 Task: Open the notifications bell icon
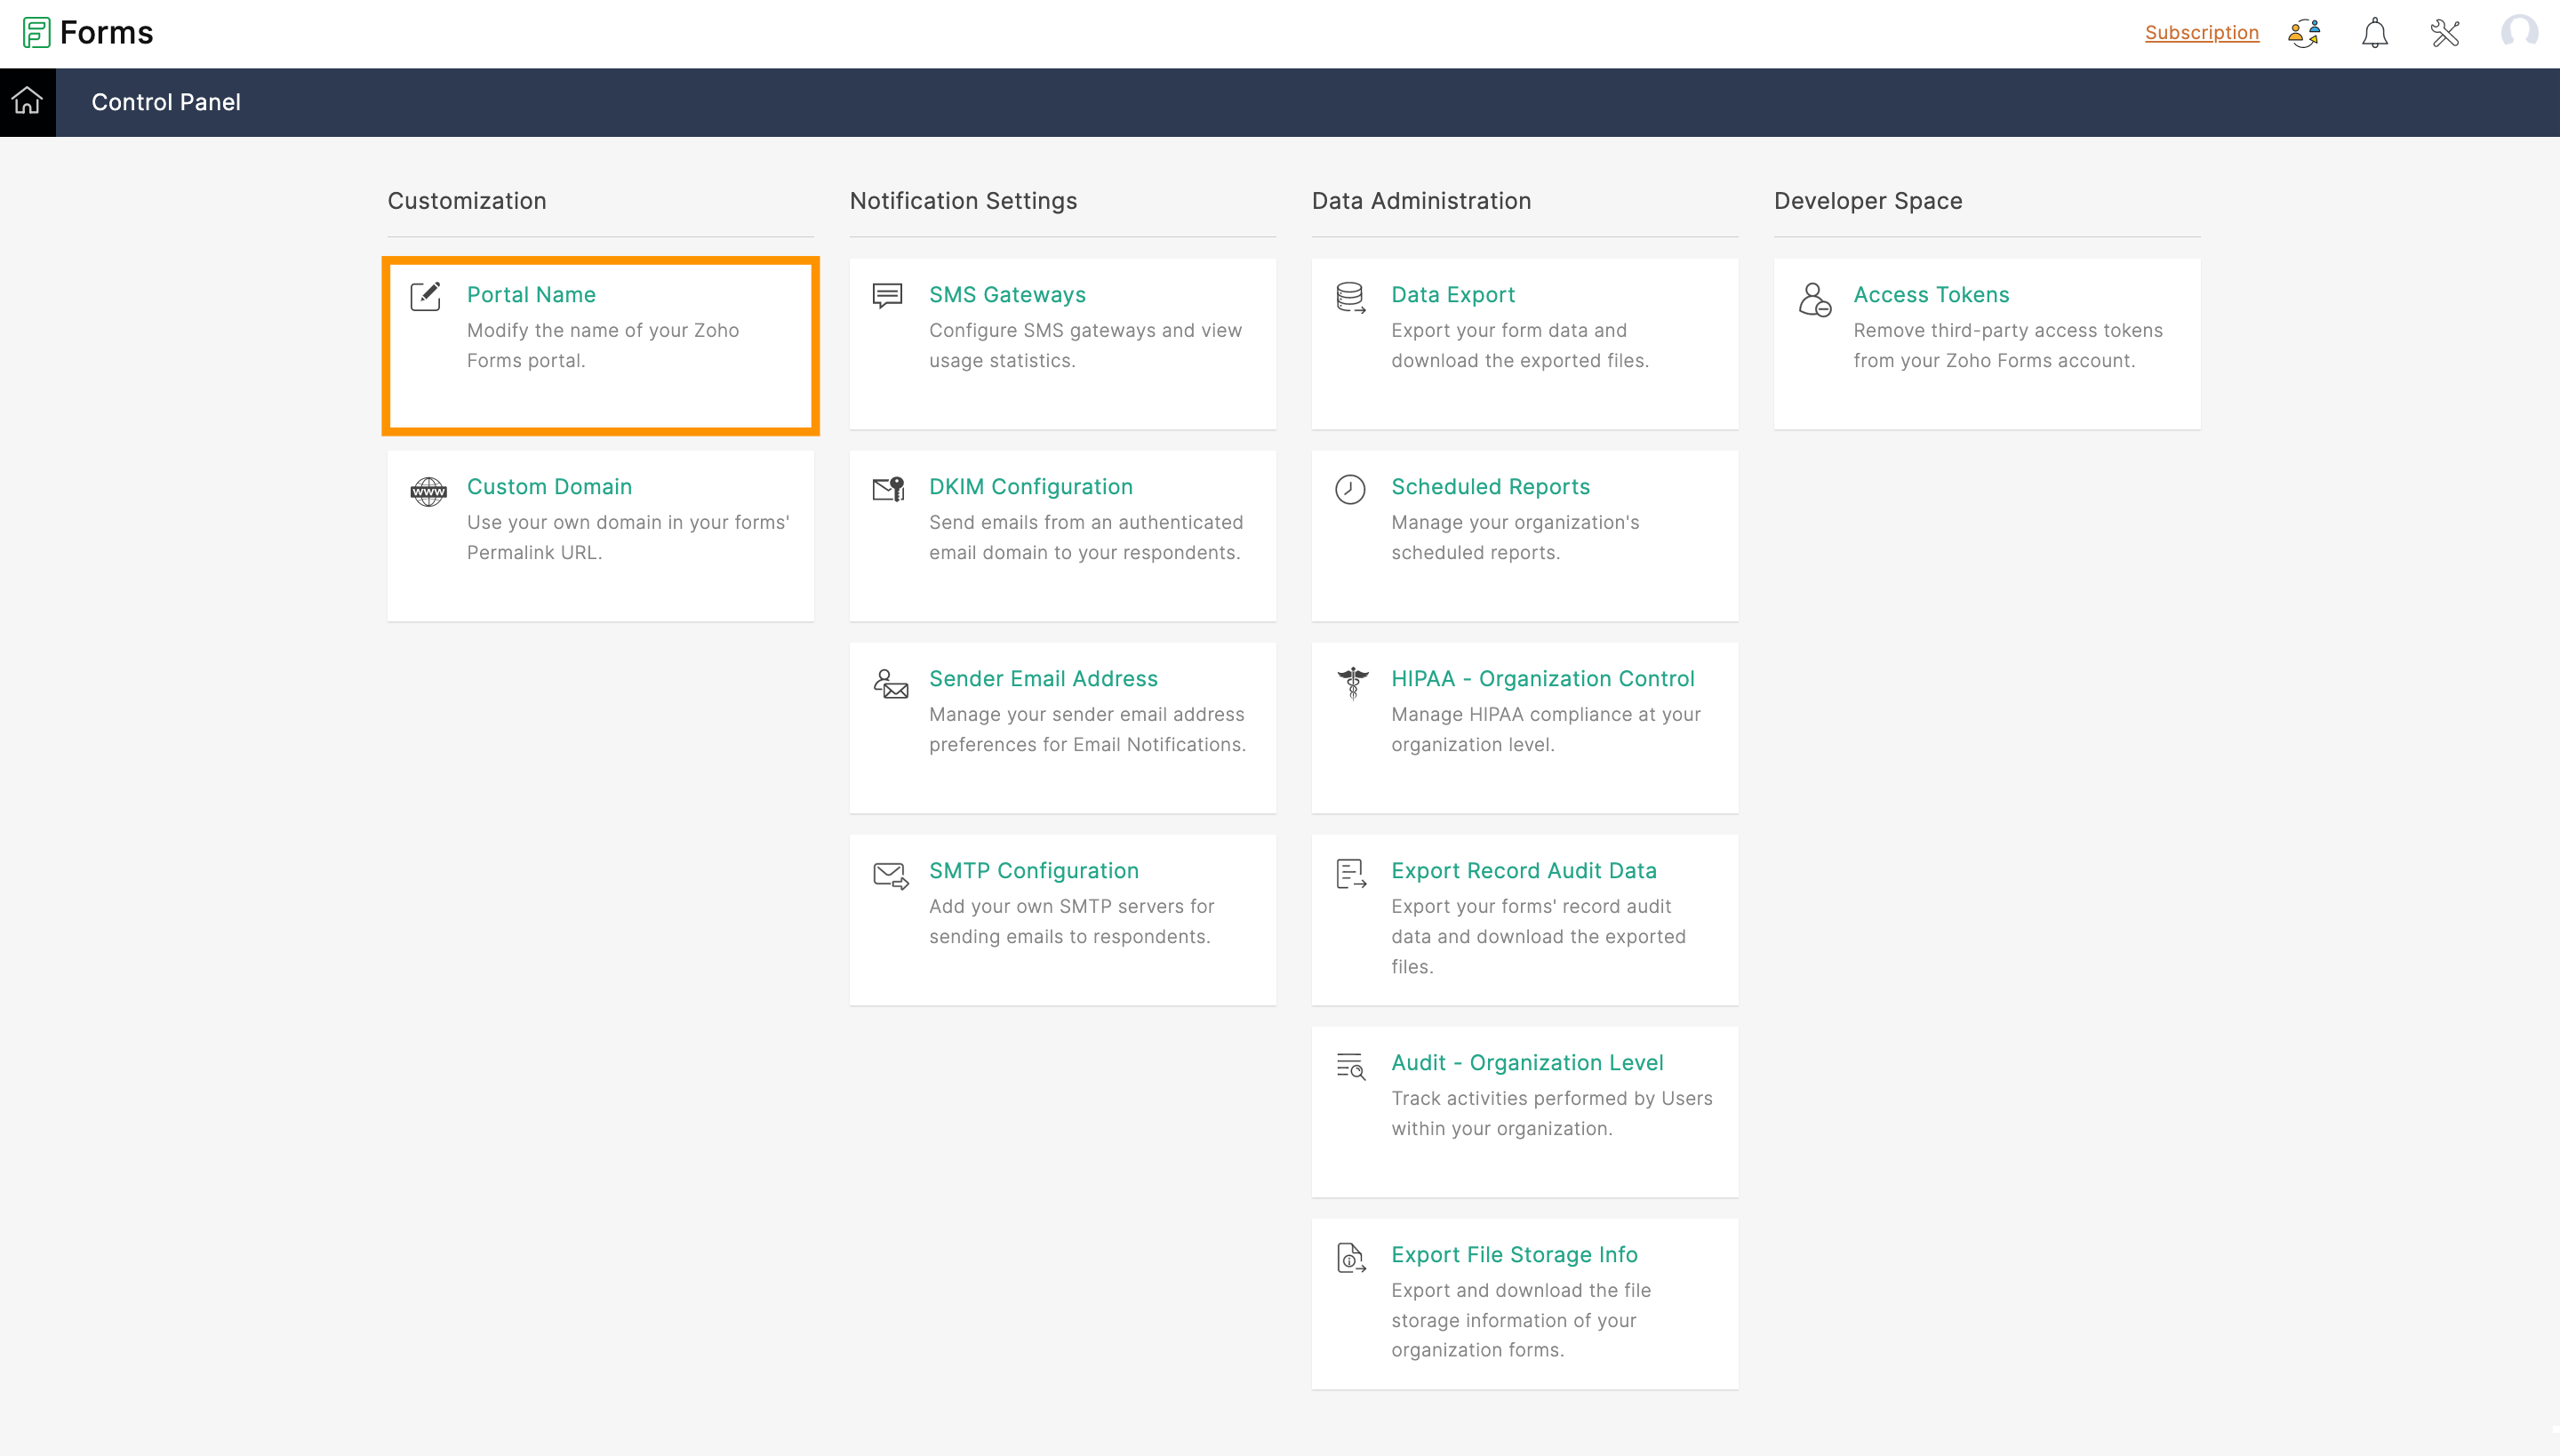click(2374, 33)
